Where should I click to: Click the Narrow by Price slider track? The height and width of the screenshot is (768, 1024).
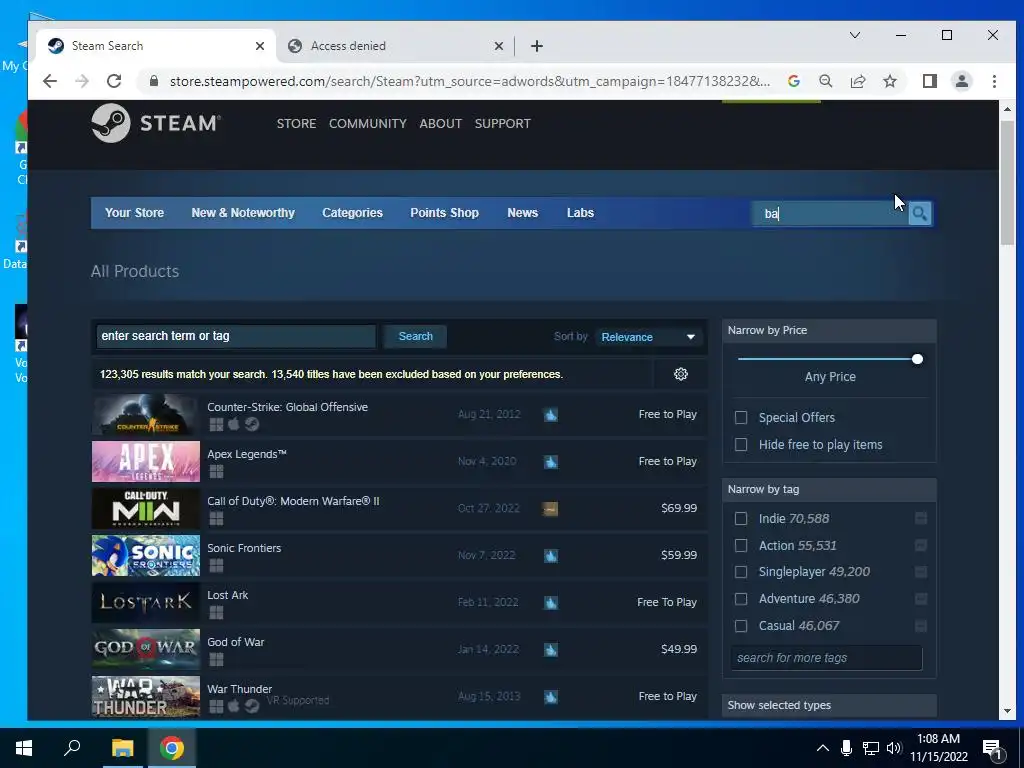[x=829, y=359]
